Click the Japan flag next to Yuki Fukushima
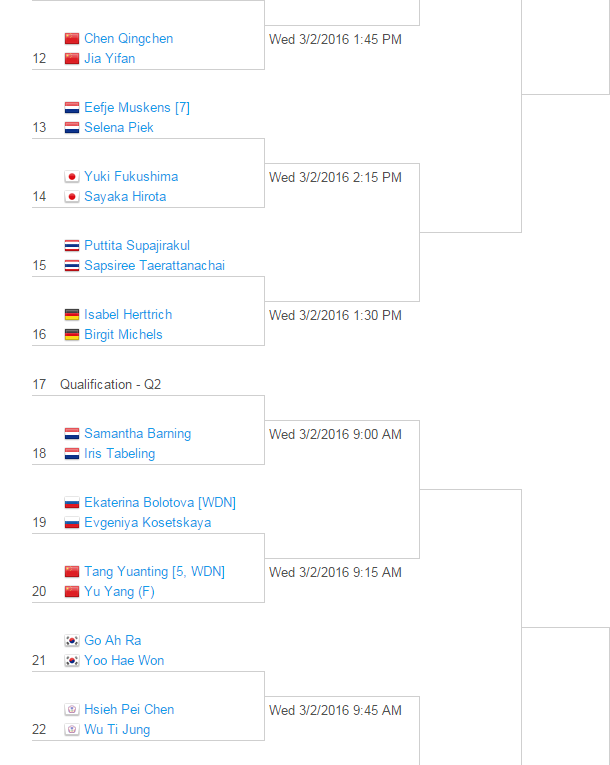The image size is (610, 765). pyautogui.click(x=72, y=177)
